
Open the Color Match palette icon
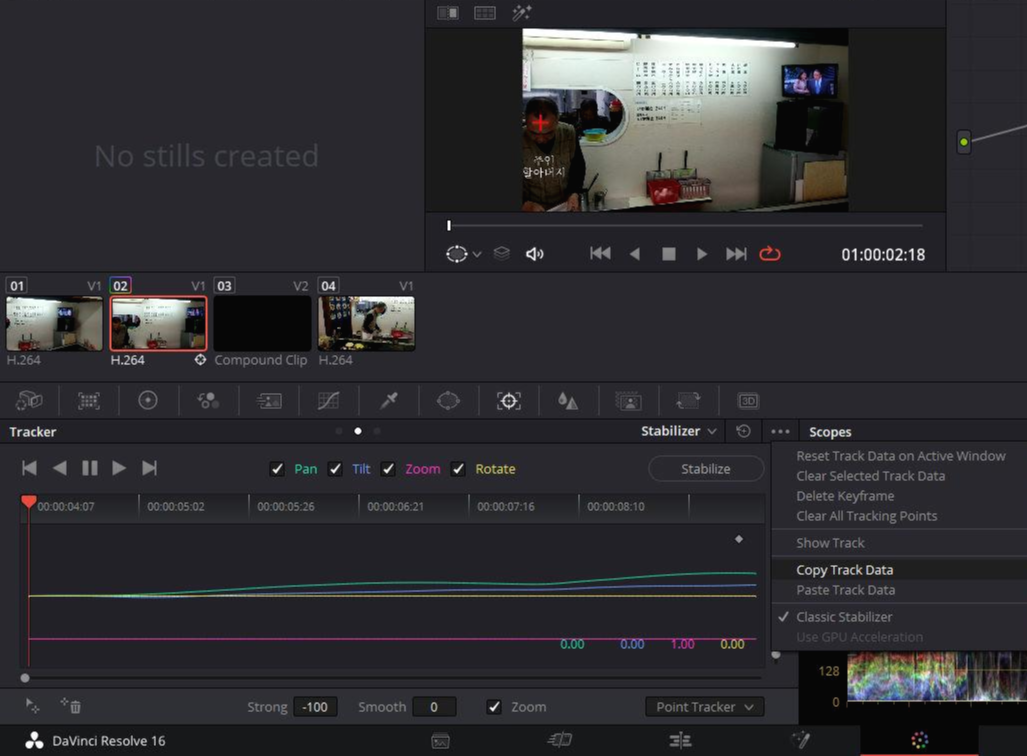[x=88, y=400]
